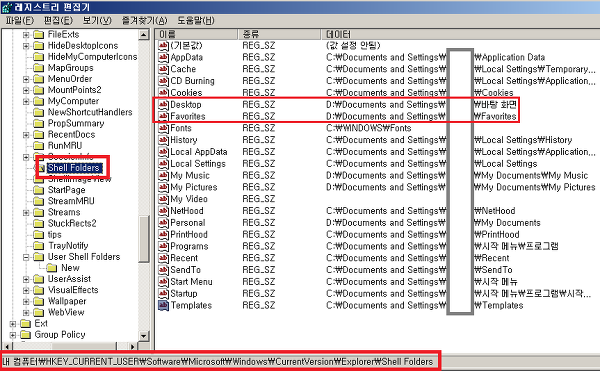Open the 편집(E) menu
The width and height of the screenshot is (600, 371).
point(58,20)
